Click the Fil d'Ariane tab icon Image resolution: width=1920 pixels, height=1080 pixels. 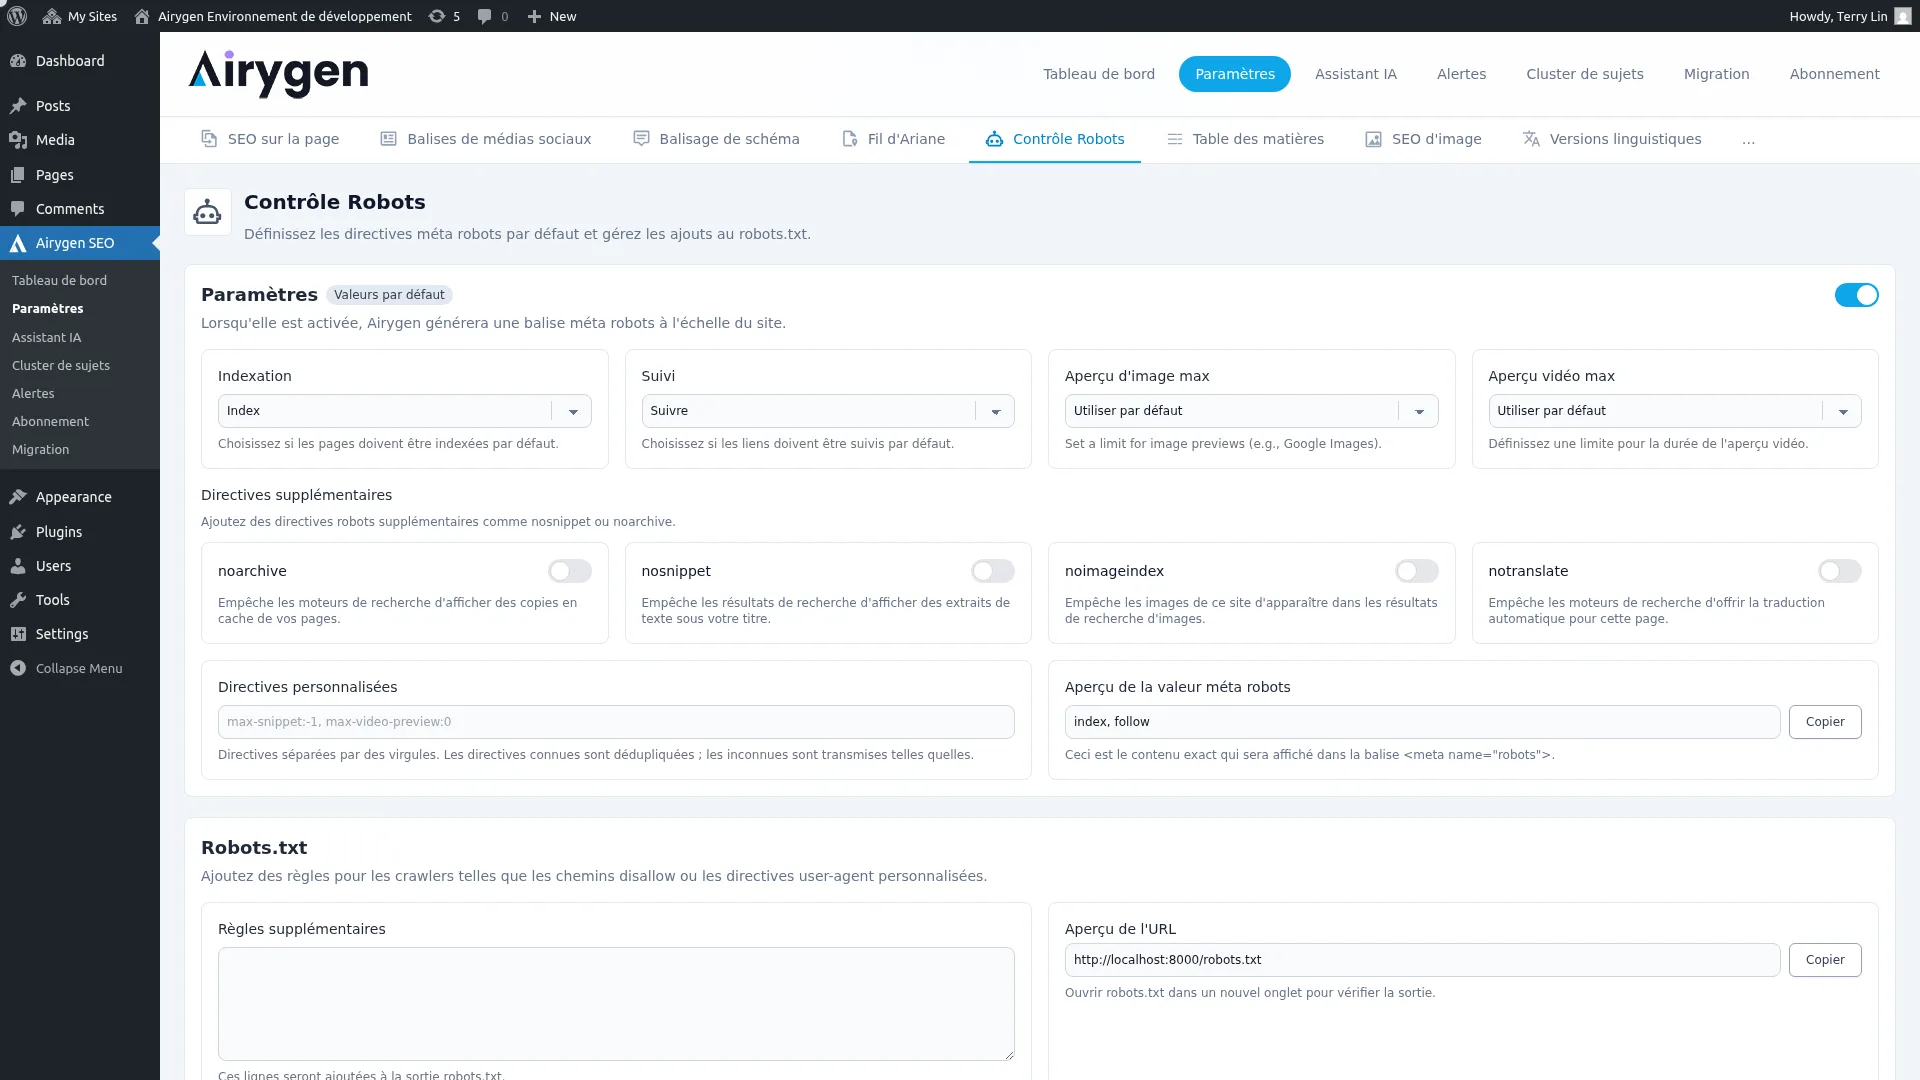(849, 139)
